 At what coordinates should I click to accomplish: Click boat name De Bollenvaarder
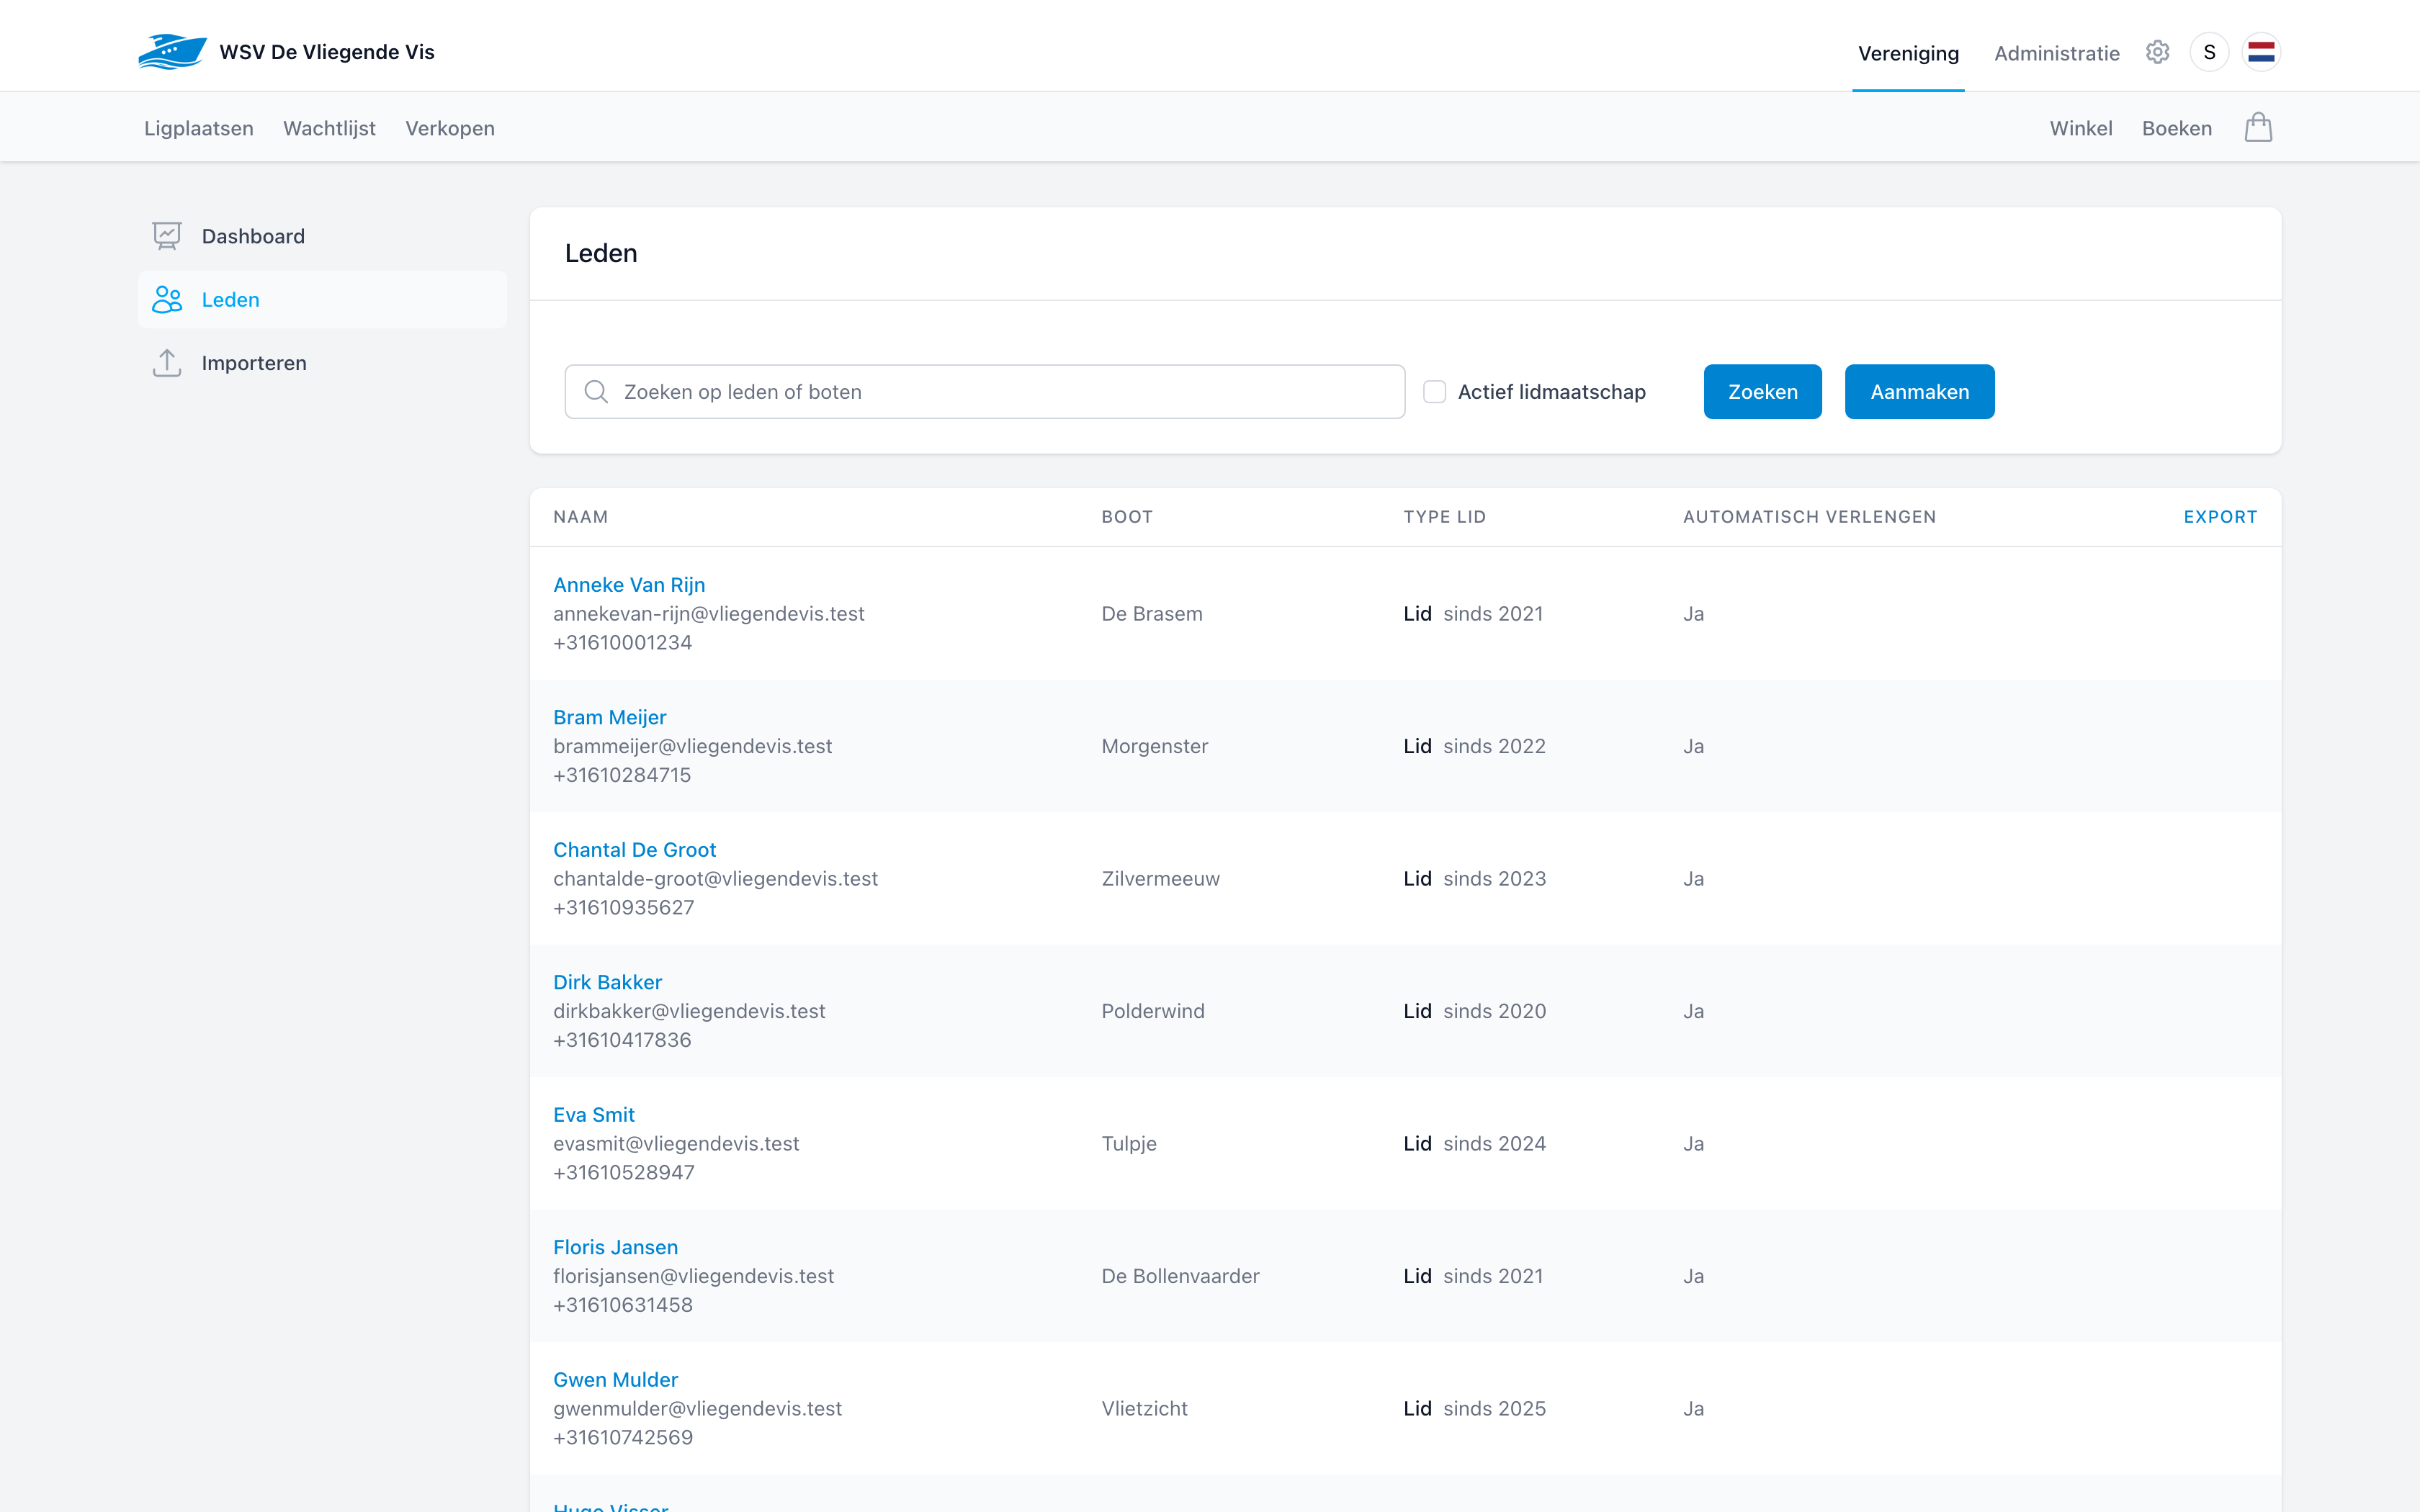1180,1276
